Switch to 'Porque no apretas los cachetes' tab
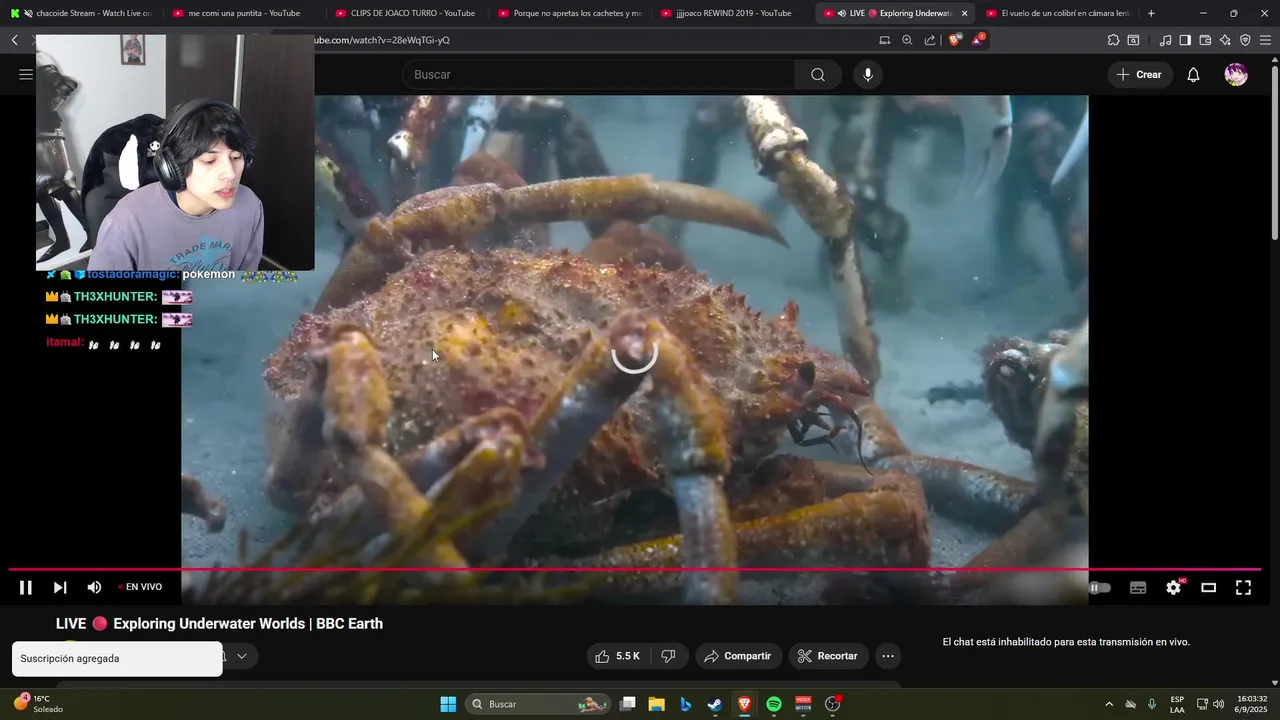Viewport: 1280px width, 720px height. 568,13
